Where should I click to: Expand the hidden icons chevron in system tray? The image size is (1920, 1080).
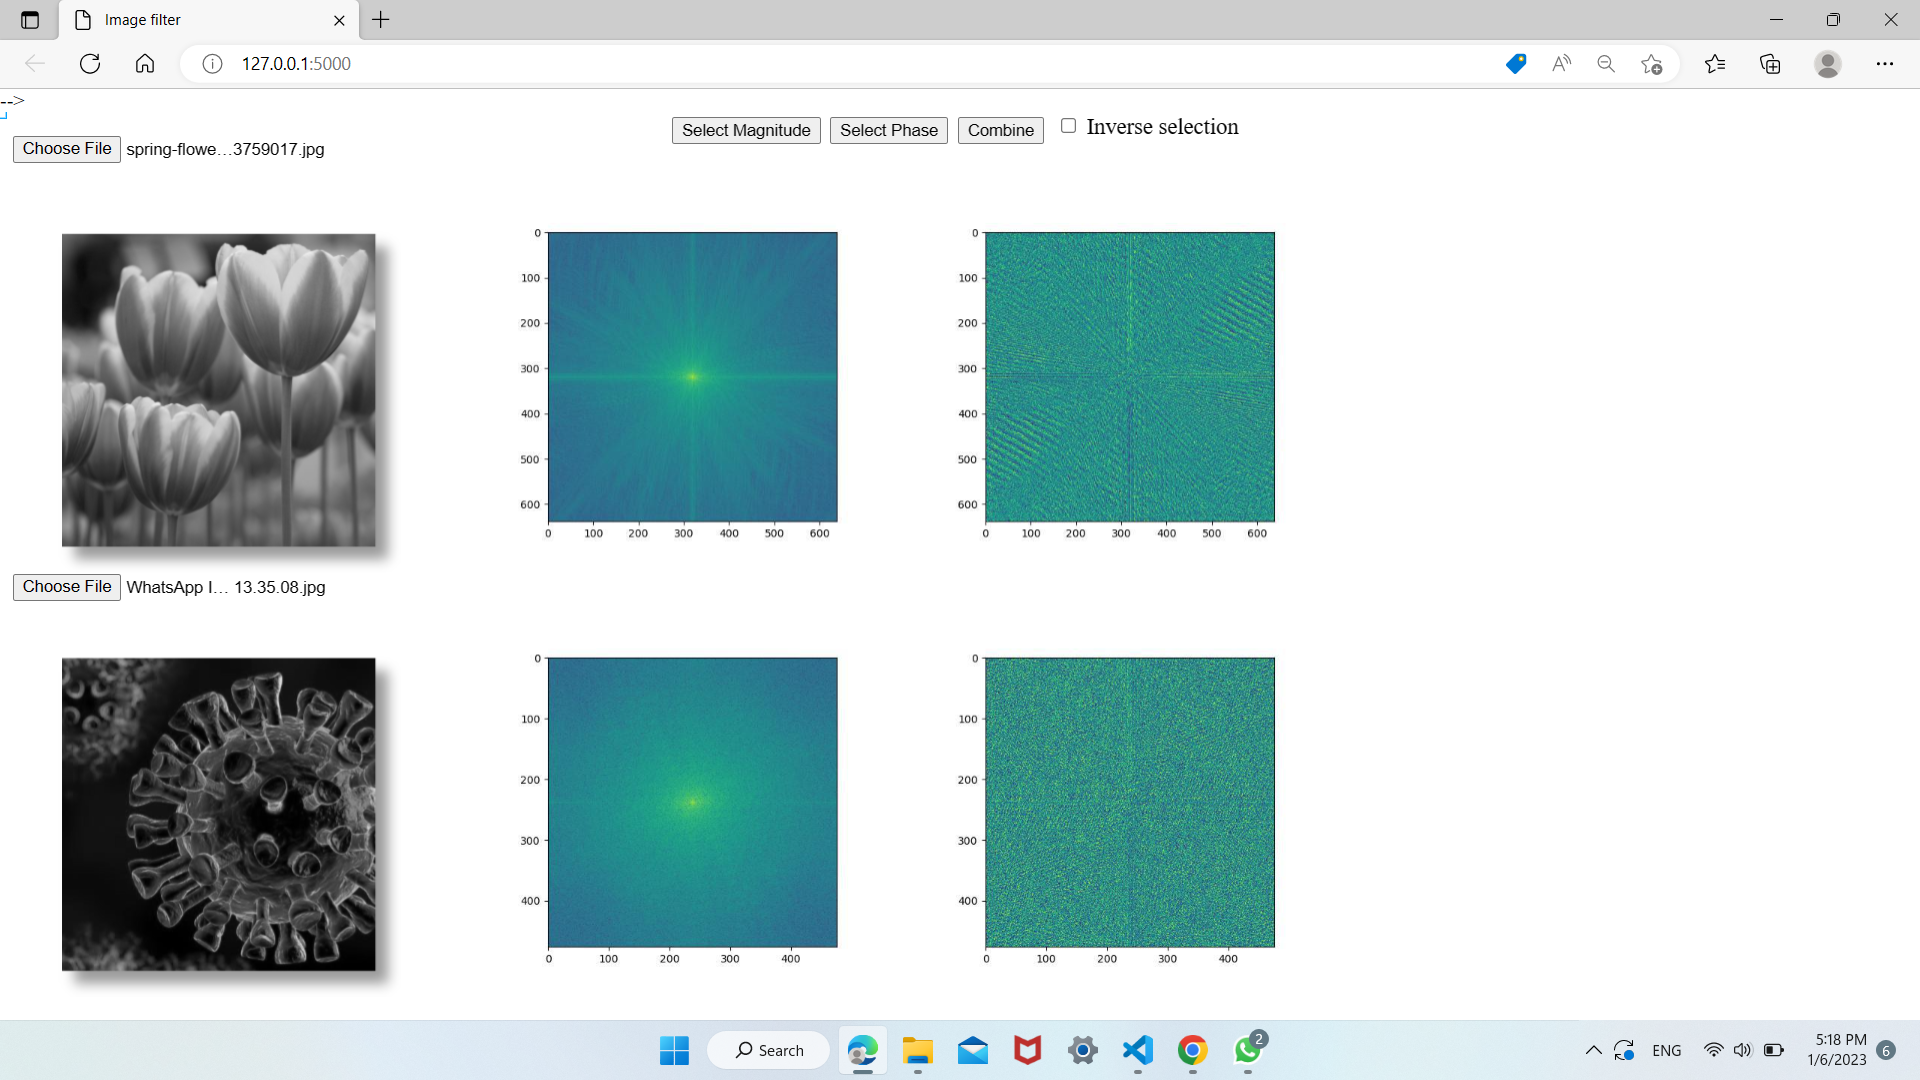(x=1594, y=1050)
